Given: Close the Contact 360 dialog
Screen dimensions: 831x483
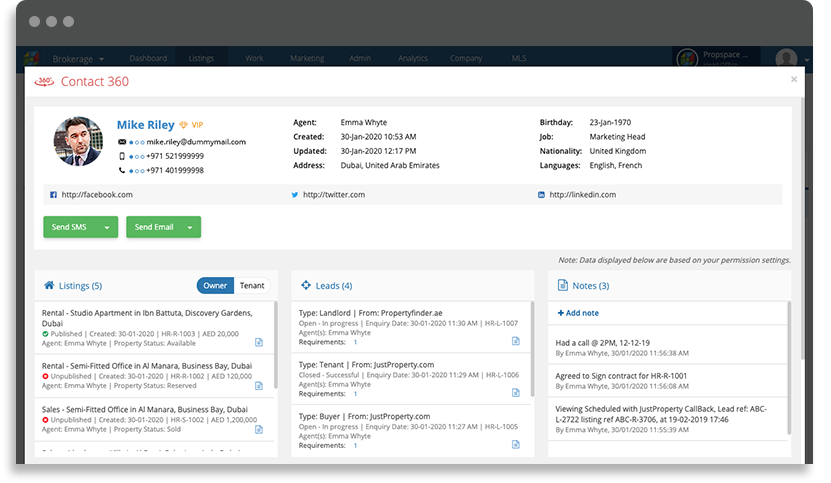Looking at the screenshot, I should [793, 80].
